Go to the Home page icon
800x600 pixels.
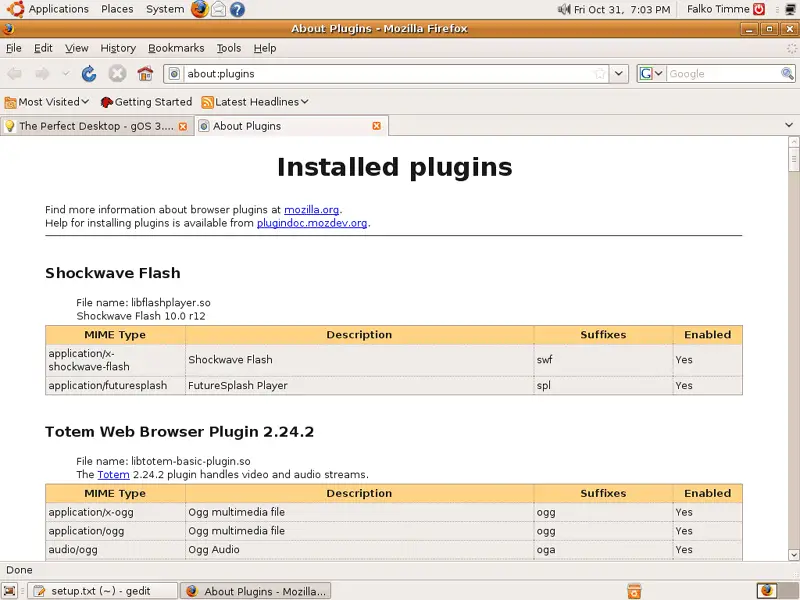coord(145,74)
